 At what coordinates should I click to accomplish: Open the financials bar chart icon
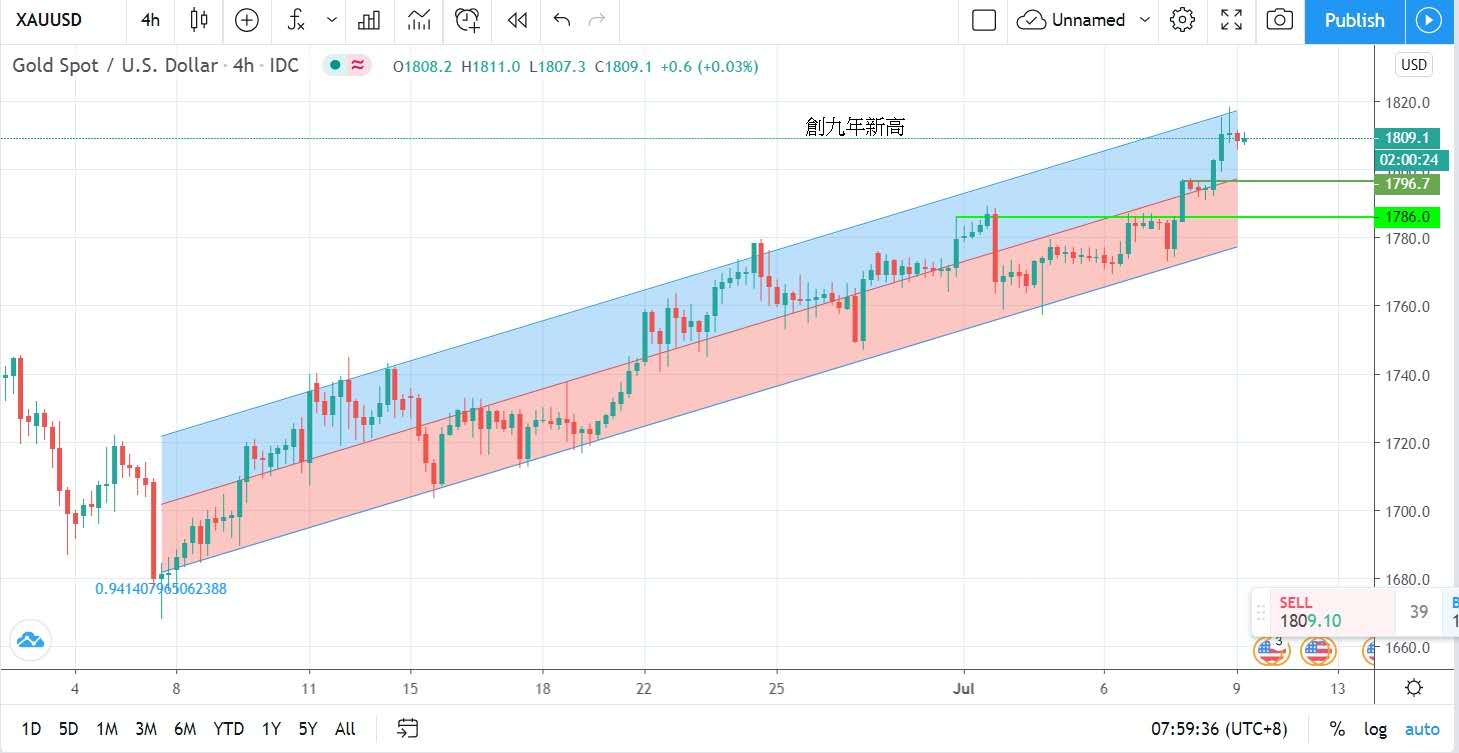[x=369, y=20]
